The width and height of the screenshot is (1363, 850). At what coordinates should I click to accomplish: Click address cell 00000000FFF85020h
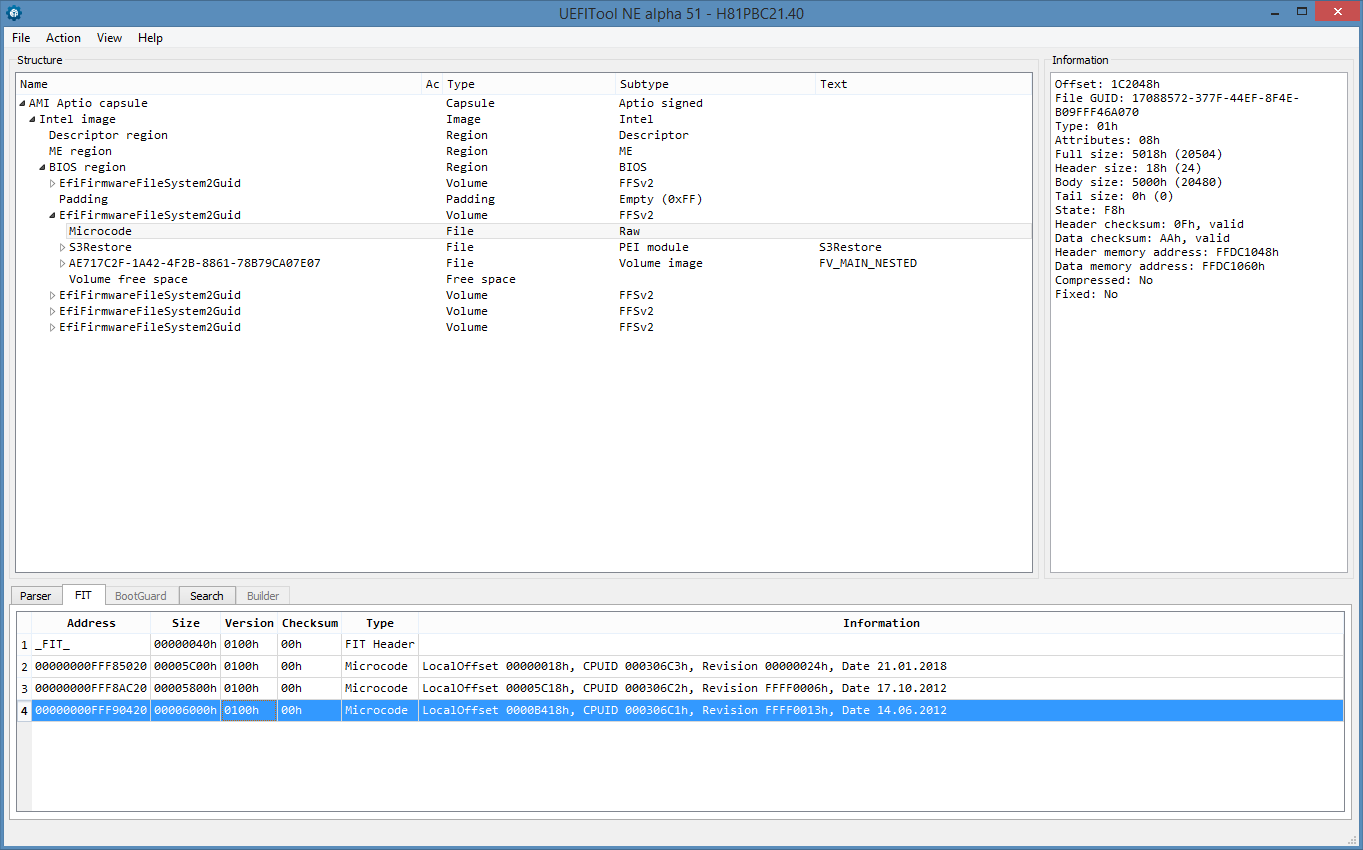(91, 666)
